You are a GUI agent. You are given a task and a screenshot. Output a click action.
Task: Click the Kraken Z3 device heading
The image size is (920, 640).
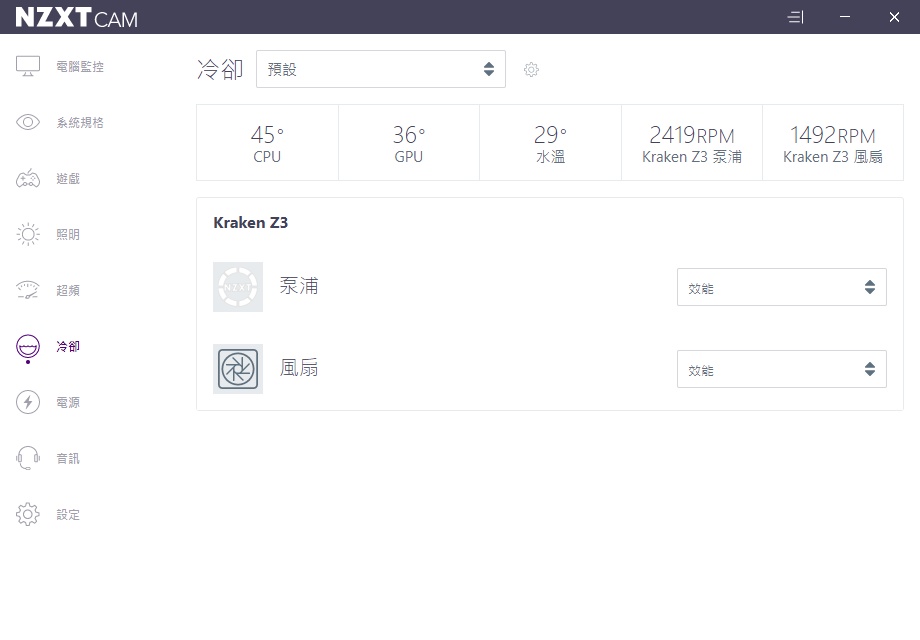[x=251, y=223]
